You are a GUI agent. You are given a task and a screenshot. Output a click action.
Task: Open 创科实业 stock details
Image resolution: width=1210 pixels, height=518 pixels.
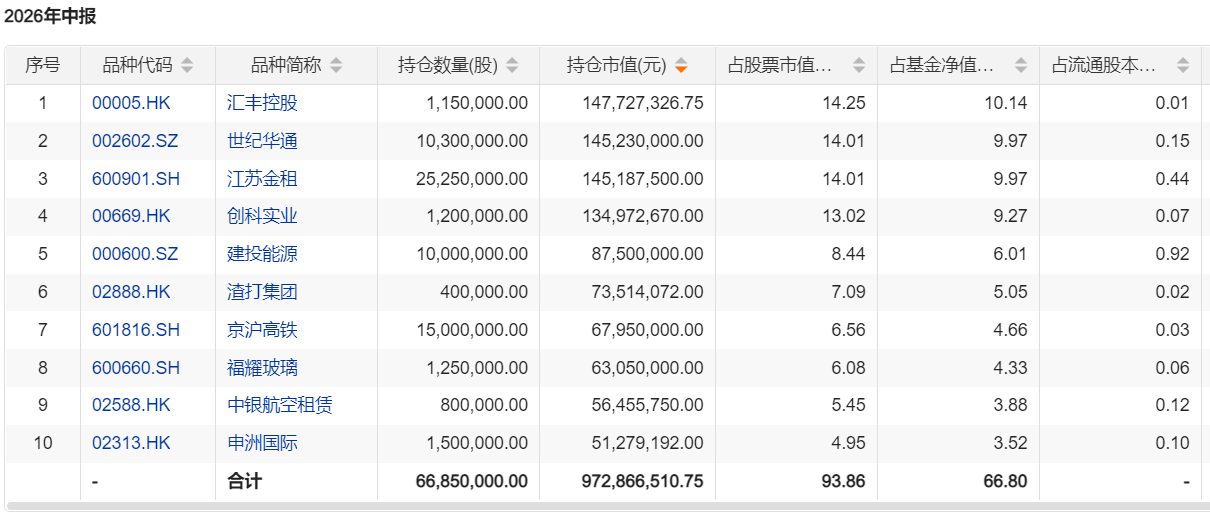click(262, 216)
